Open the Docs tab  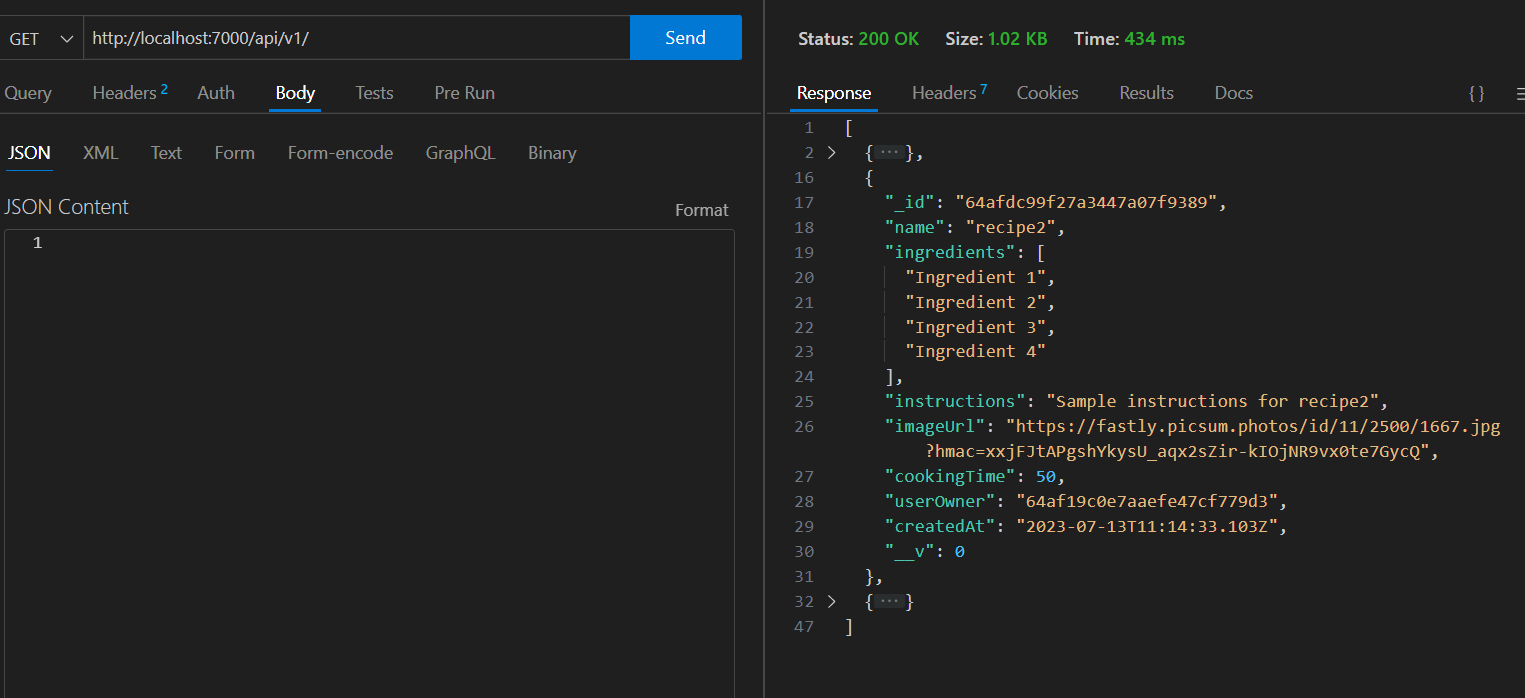pos(1233,93)
